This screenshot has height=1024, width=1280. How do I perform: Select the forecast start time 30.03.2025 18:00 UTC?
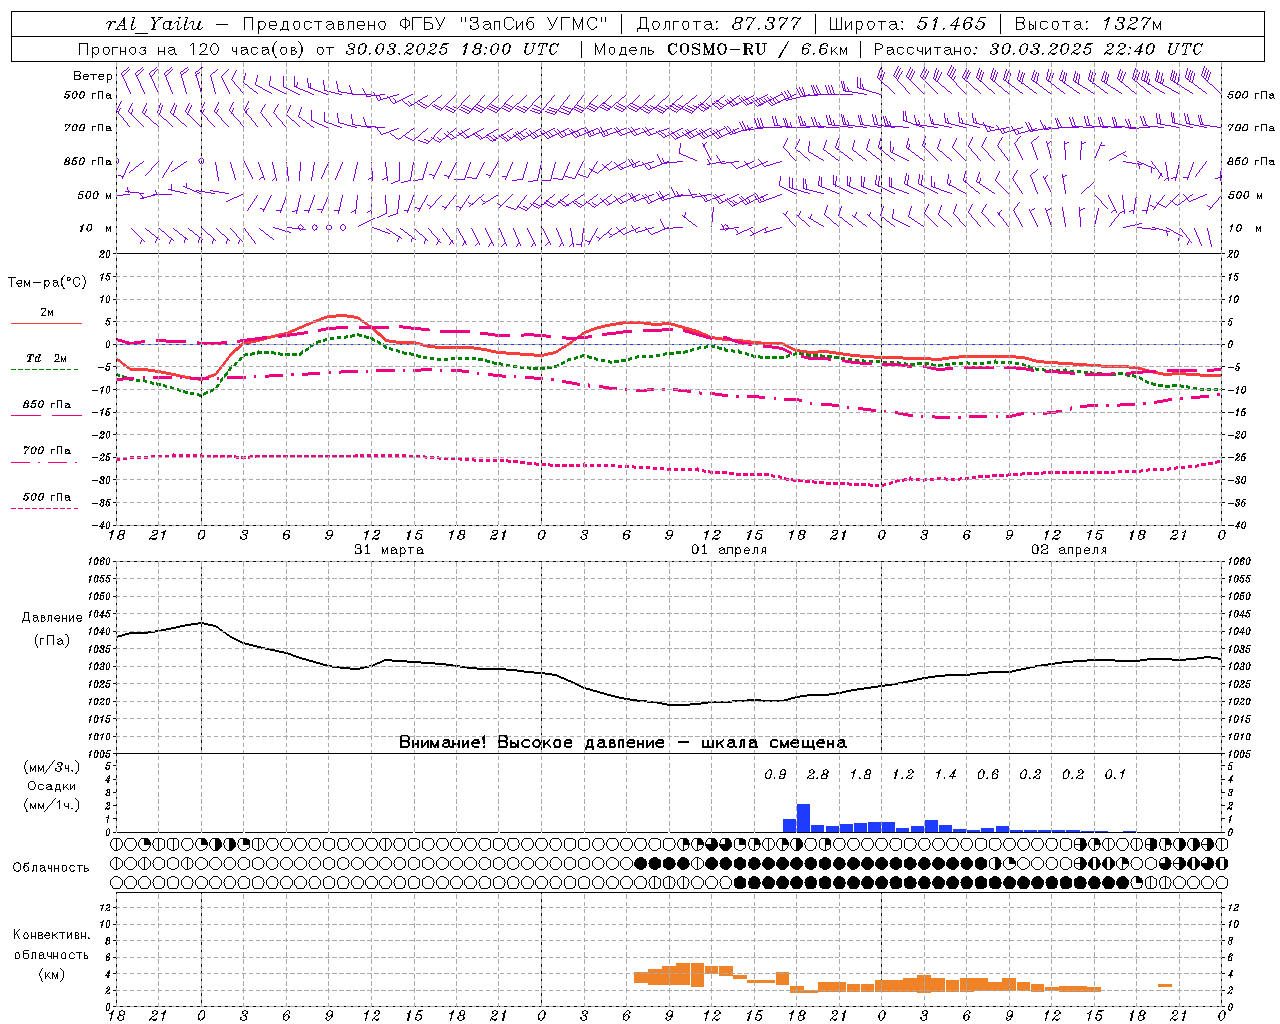pyautogui.click(x=452, y=49)
